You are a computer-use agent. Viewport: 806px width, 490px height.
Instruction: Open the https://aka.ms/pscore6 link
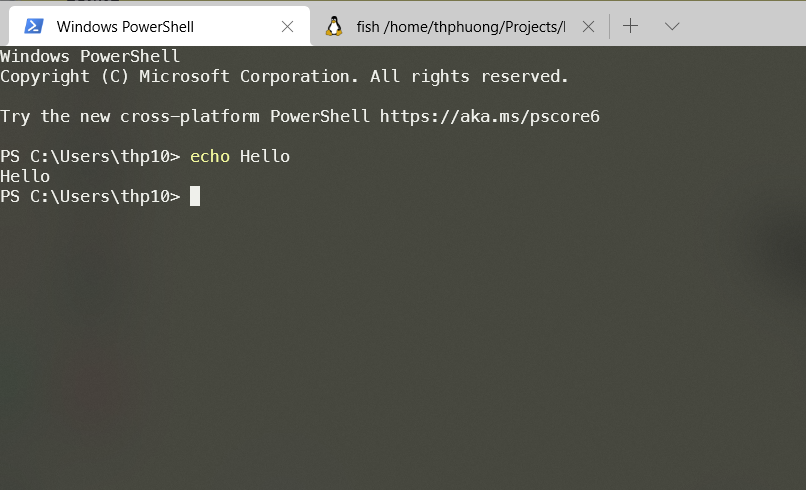click(489, 116)
